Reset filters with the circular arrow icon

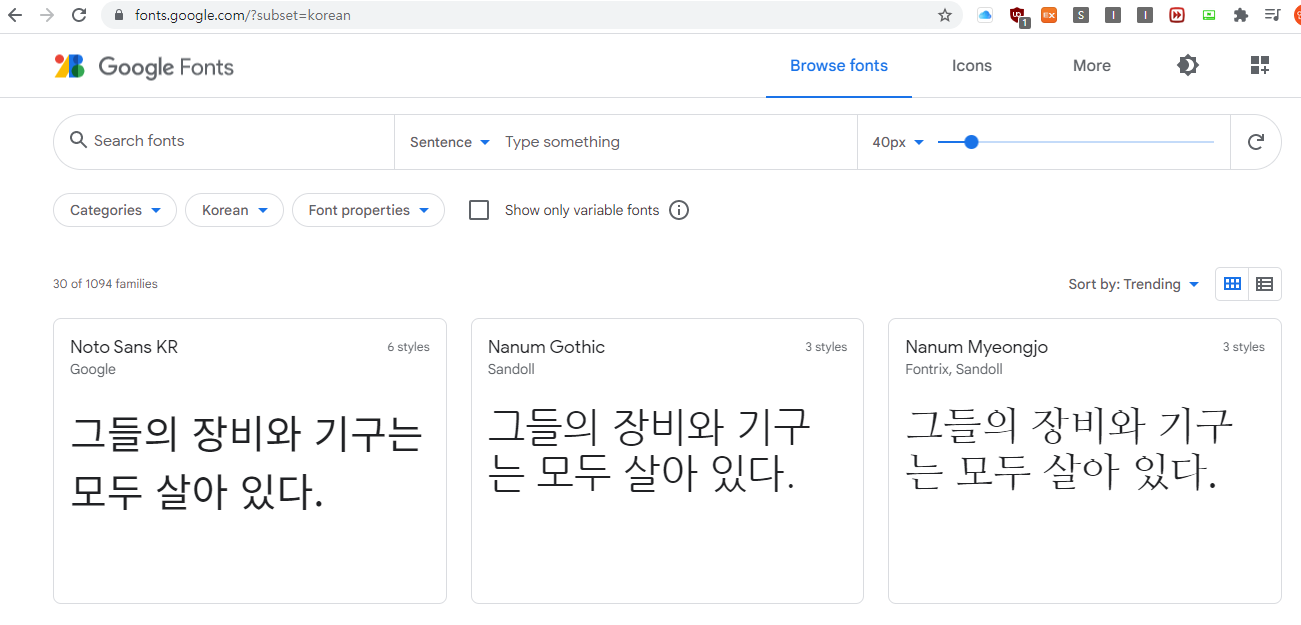(1256, 142)
